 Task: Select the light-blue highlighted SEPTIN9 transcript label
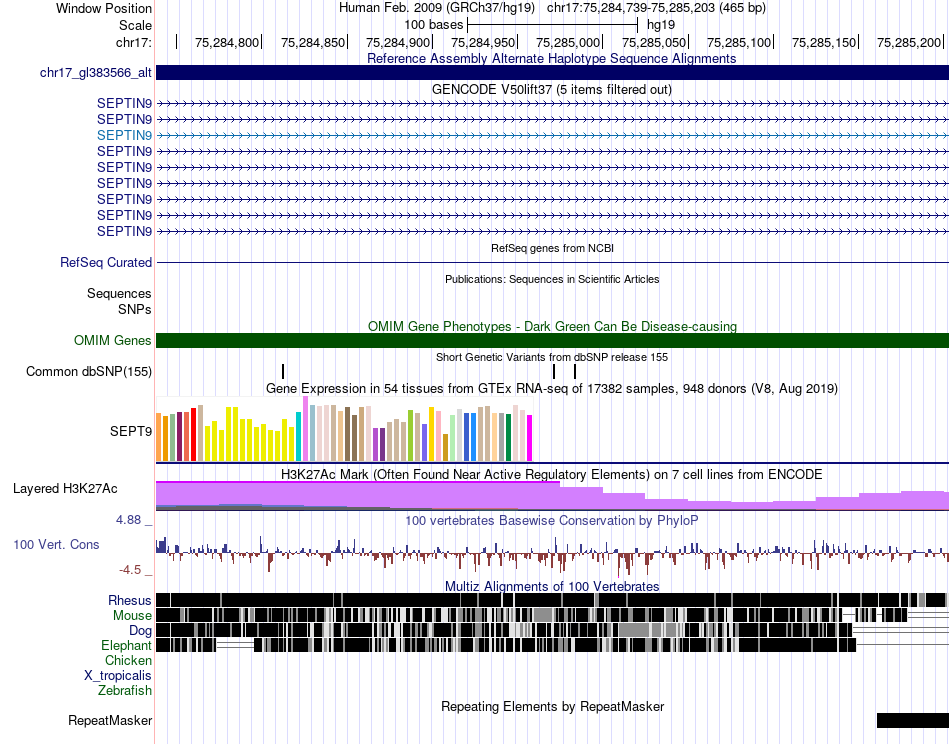124,135
